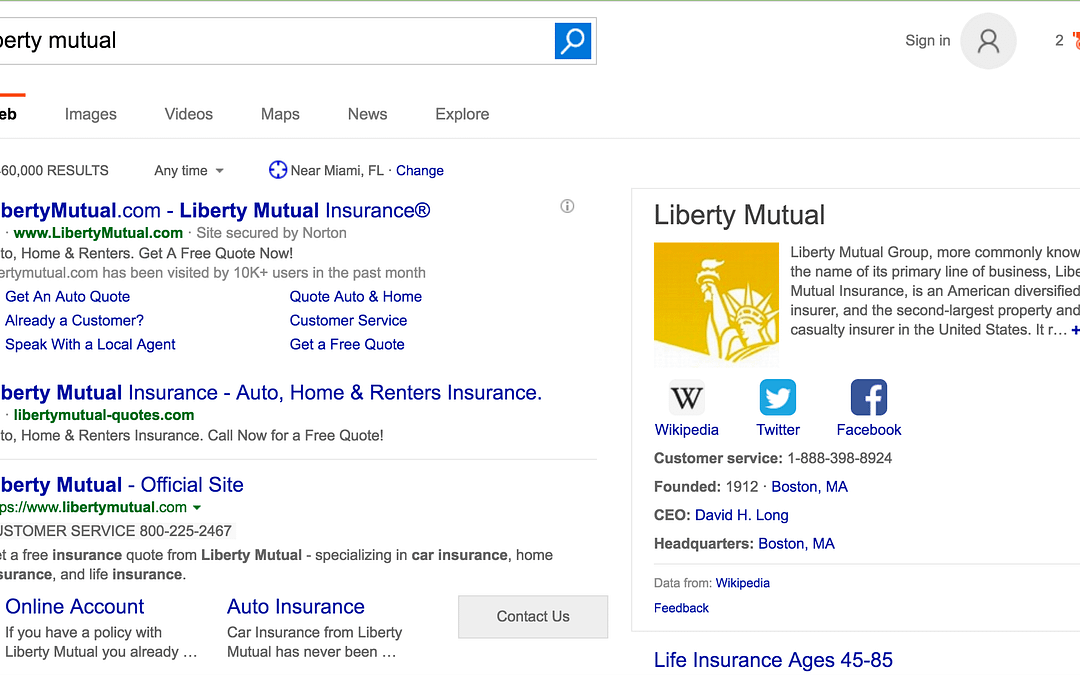Expand the truncated Liberty Mutual description

[1075, 330]
